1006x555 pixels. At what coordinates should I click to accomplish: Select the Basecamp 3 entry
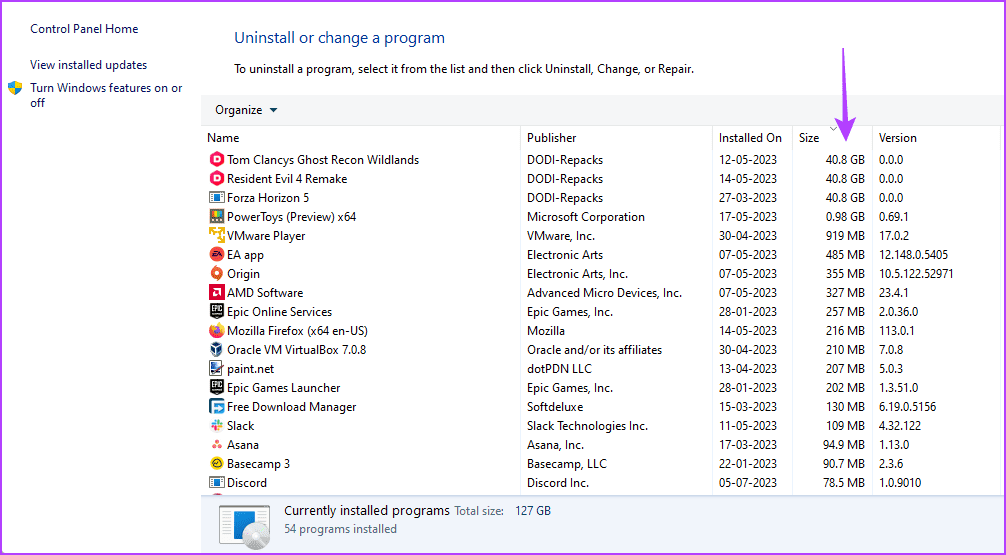pyautogui.click(x=259, y=464)
